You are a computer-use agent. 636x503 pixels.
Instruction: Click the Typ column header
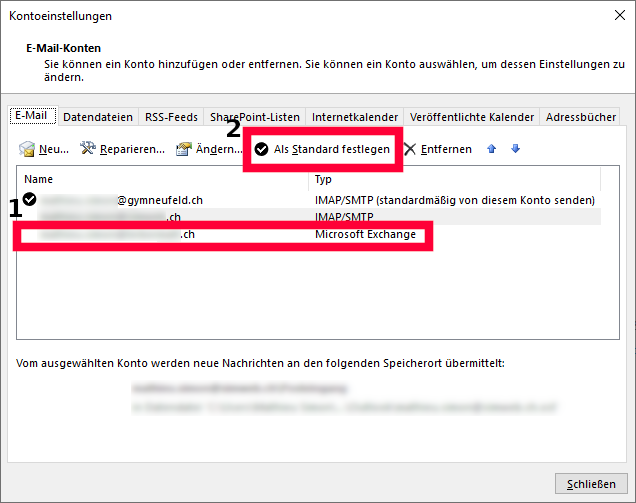(450, 180)
